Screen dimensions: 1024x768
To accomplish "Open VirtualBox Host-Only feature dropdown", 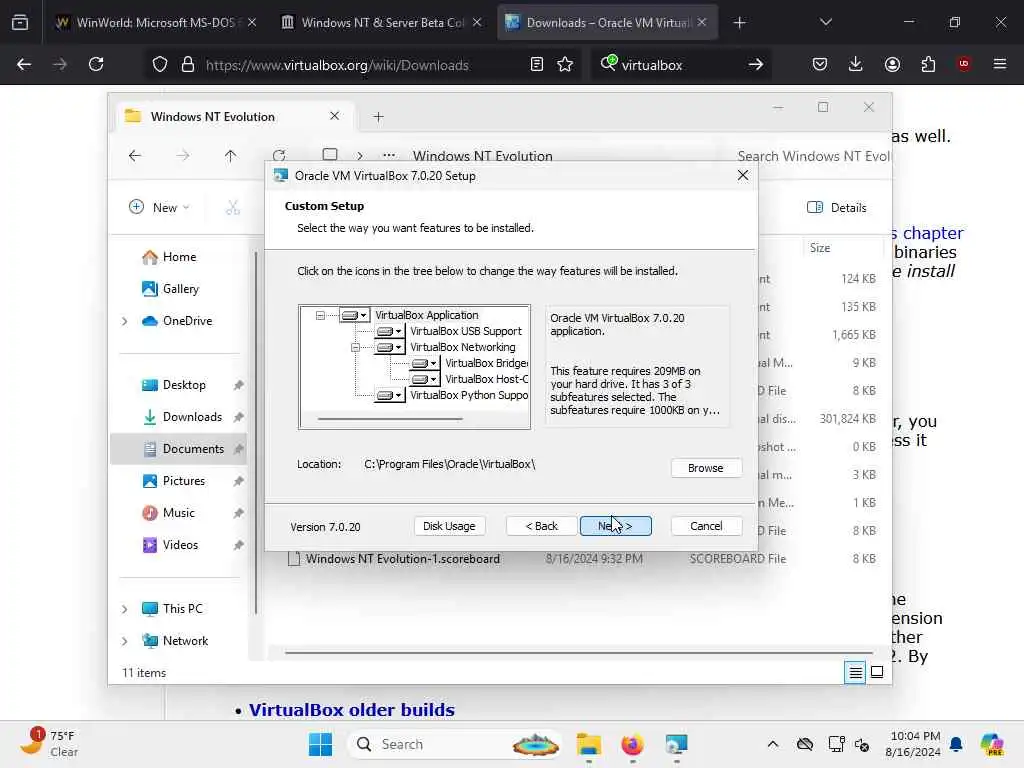I will click(424, 379).
